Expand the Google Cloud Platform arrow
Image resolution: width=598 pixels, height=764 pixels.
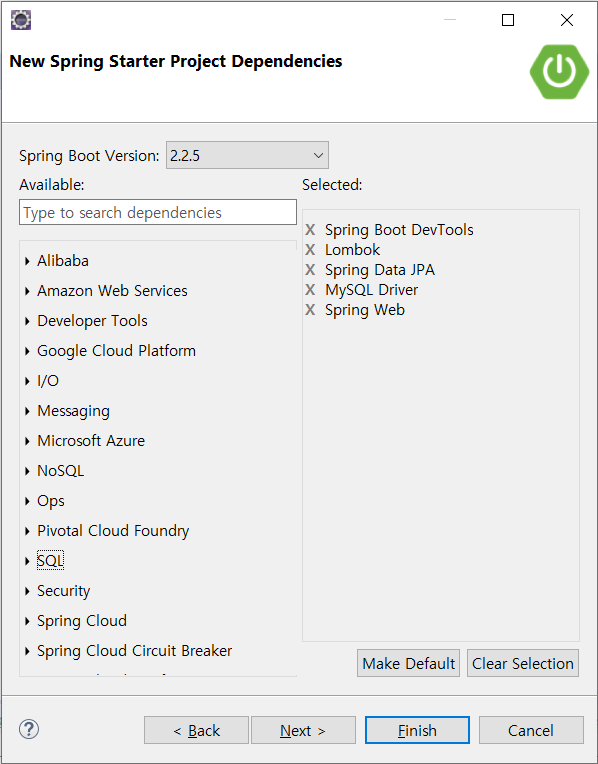(x=27, y=351)
